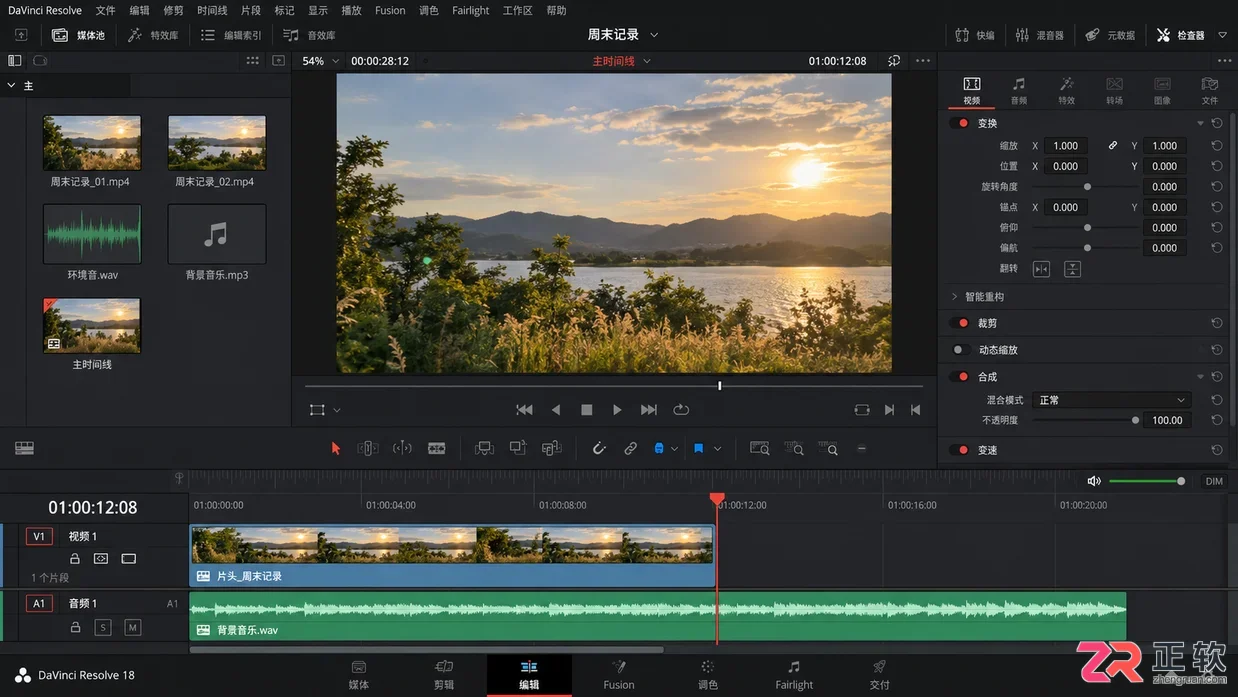The height and width of the screenshot is (697, 1238).
Task: Open the 音效库 (Sound Library) panel
Action: click(309, 35)
